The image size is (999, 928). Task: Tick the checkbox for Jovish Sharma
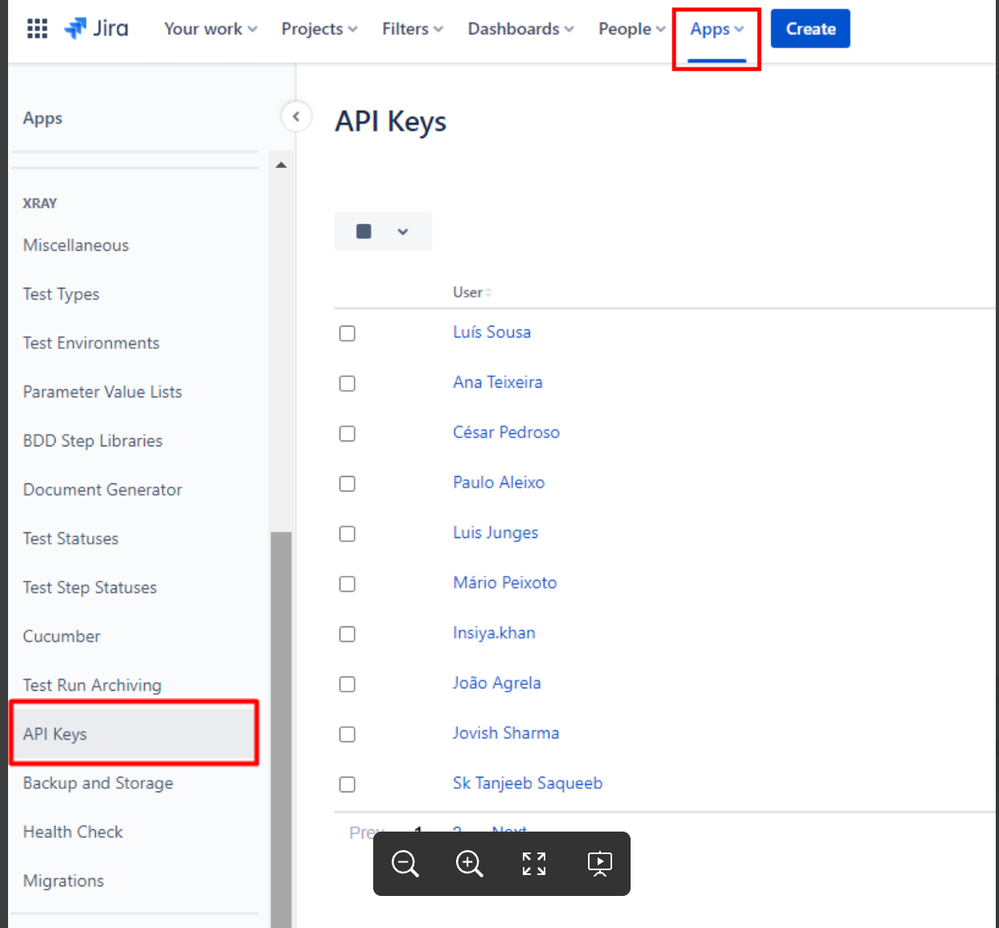coord(347,734)
